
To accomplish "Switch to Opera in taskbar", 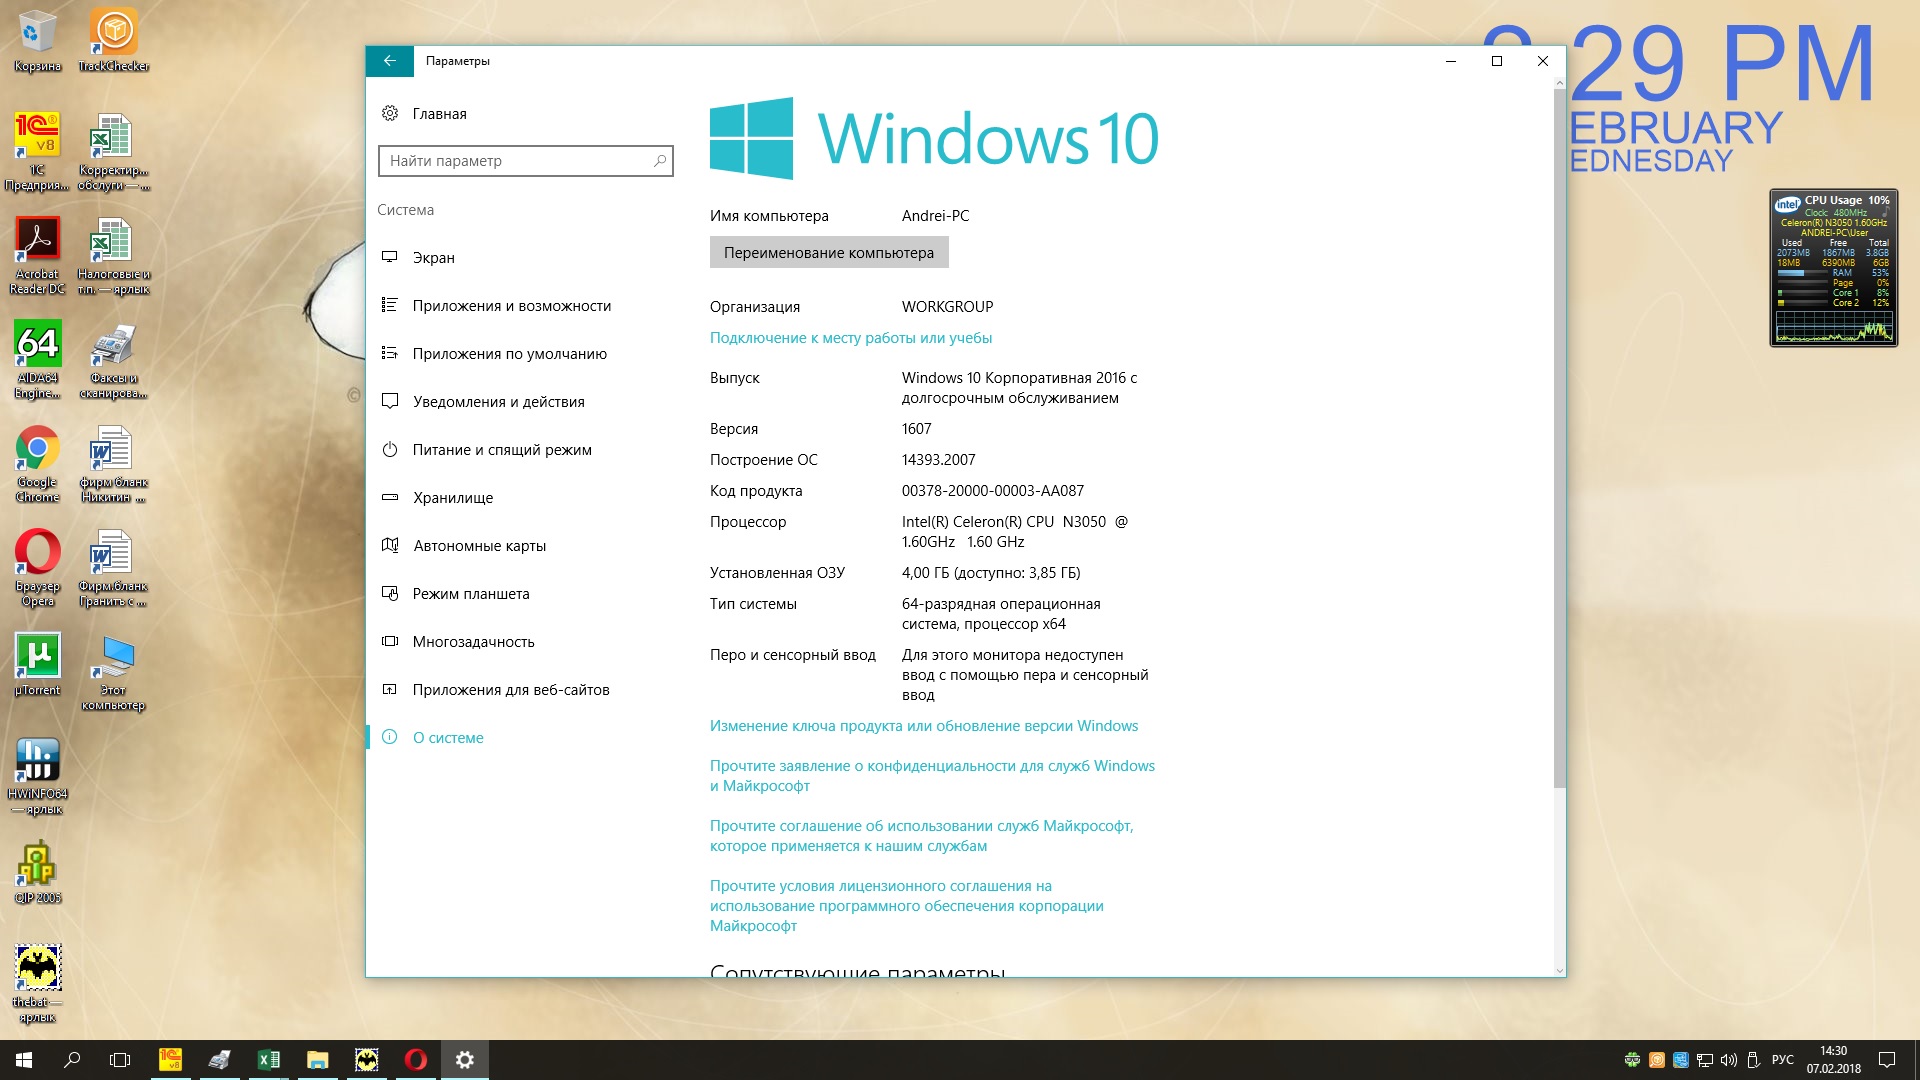I will click(x=416, y=1060).
